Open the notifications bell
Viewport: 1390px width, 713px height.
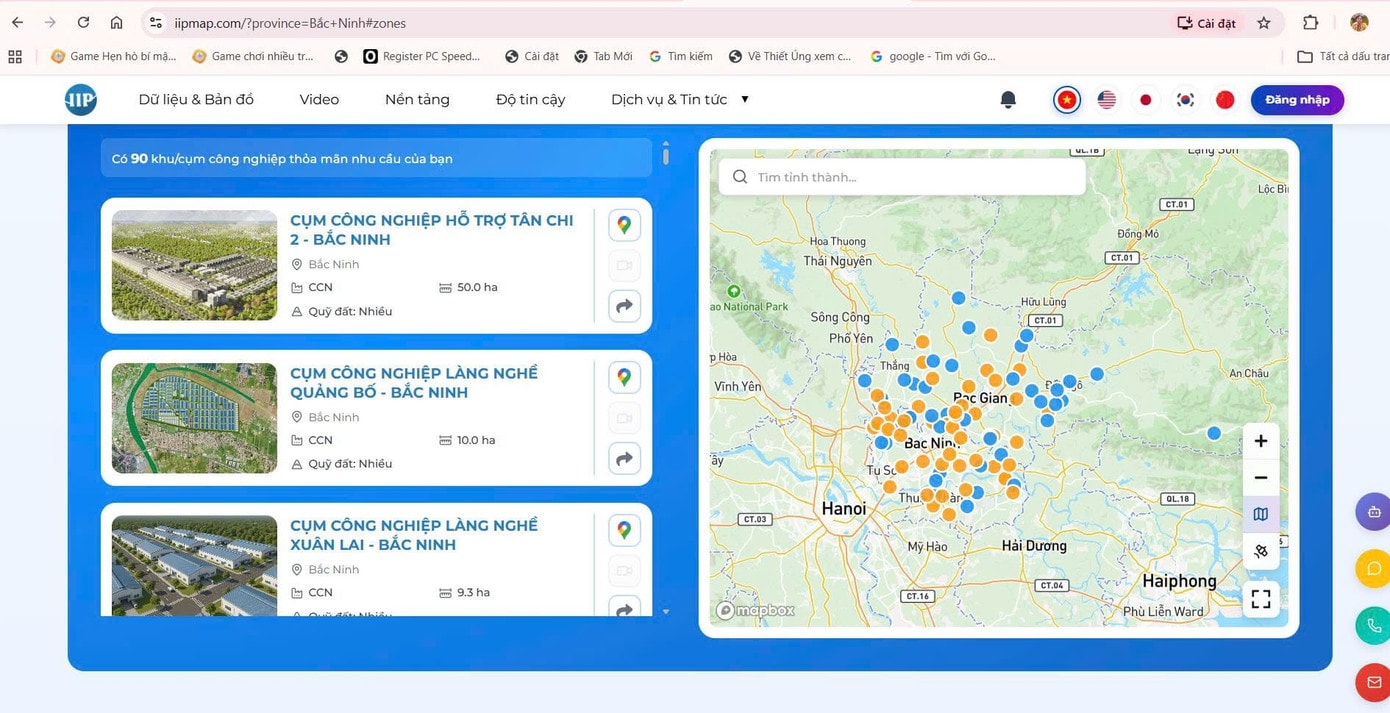point(1008,99)
